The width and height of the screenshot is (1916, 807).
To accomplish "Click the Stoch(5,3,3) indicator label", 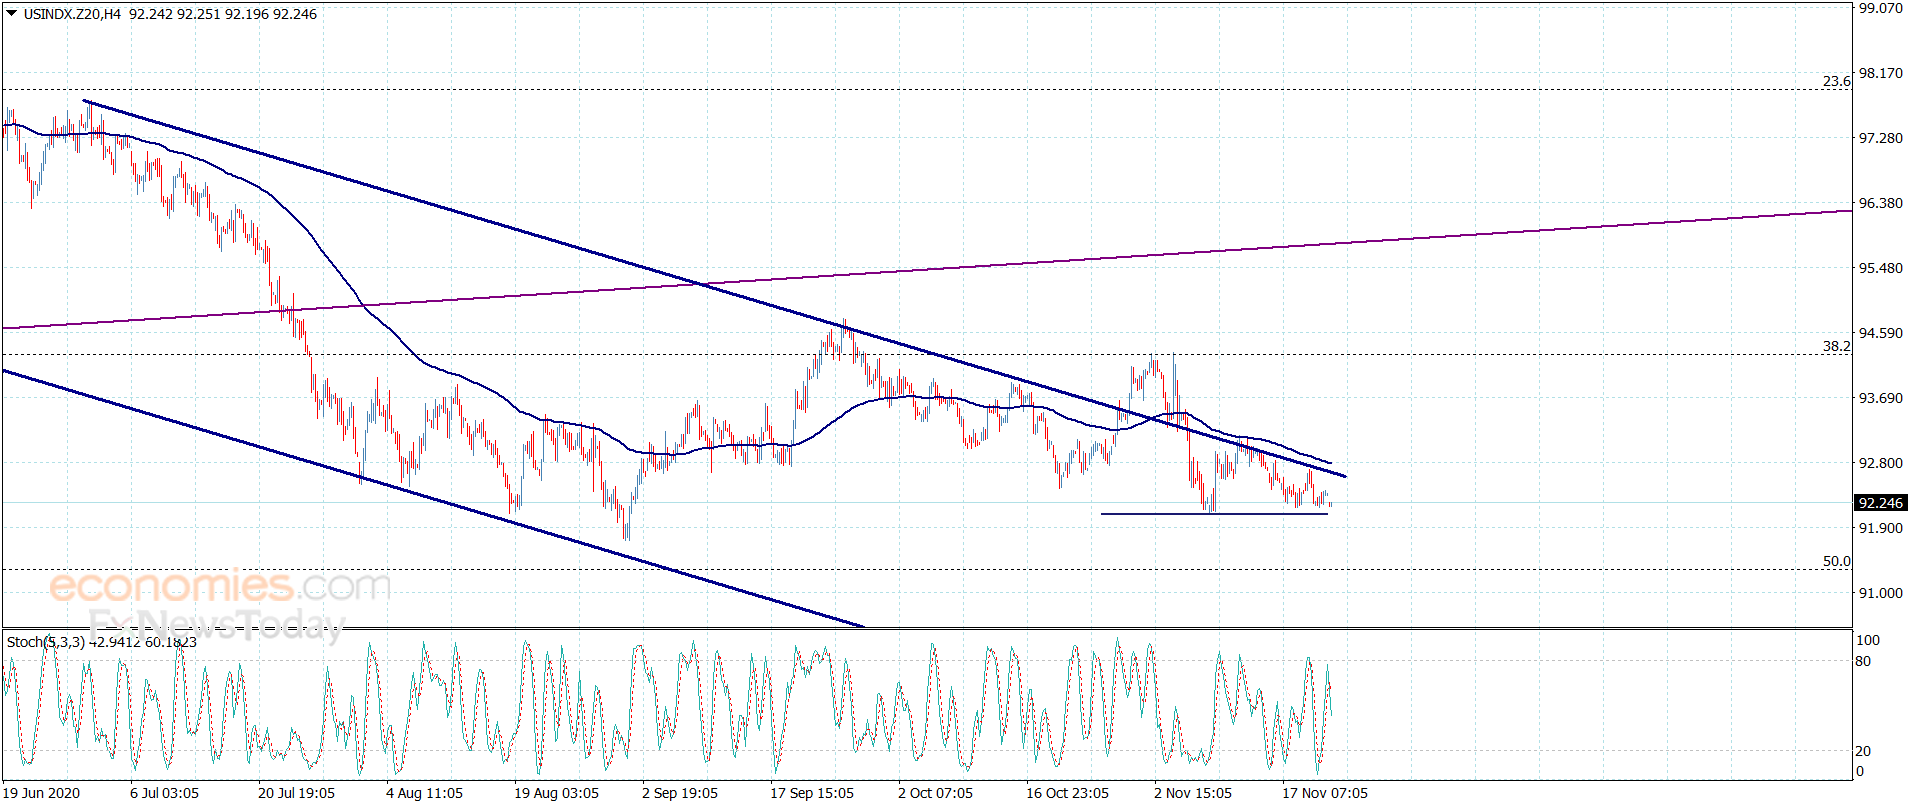I will pos(46,642).
